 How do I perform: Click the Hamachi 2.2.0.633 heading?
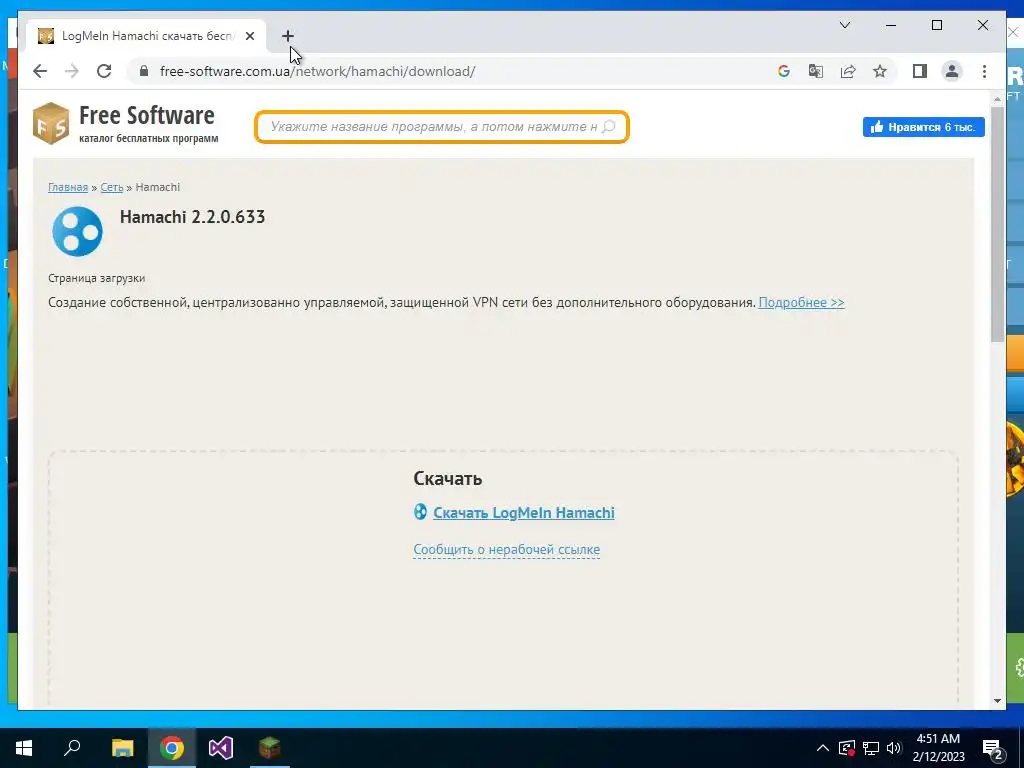[x=193, y=217]
